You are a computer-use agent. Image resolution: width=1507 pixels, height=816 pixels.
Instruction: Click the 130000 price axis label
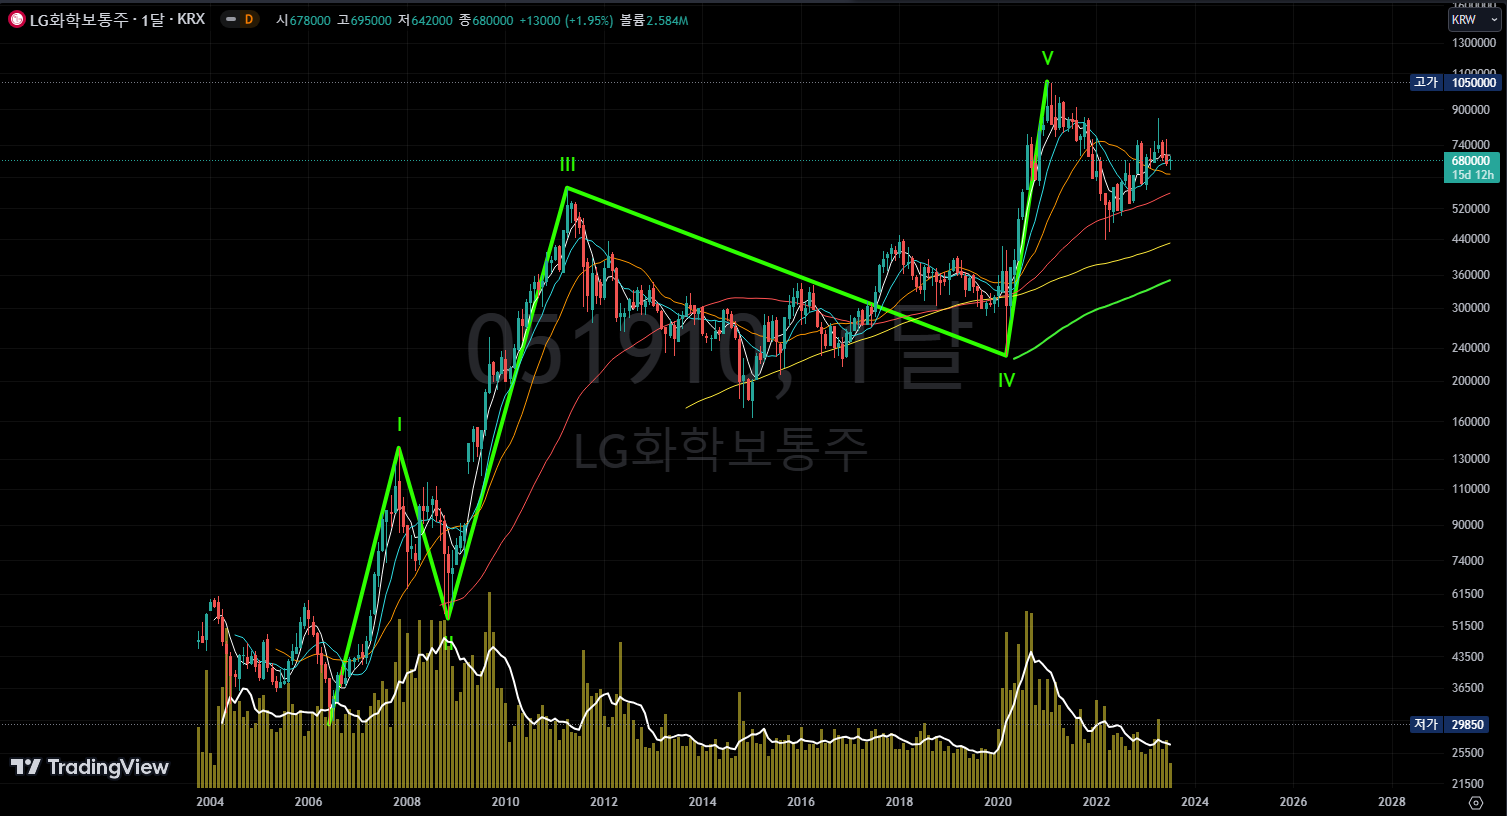click(1471, 459)
